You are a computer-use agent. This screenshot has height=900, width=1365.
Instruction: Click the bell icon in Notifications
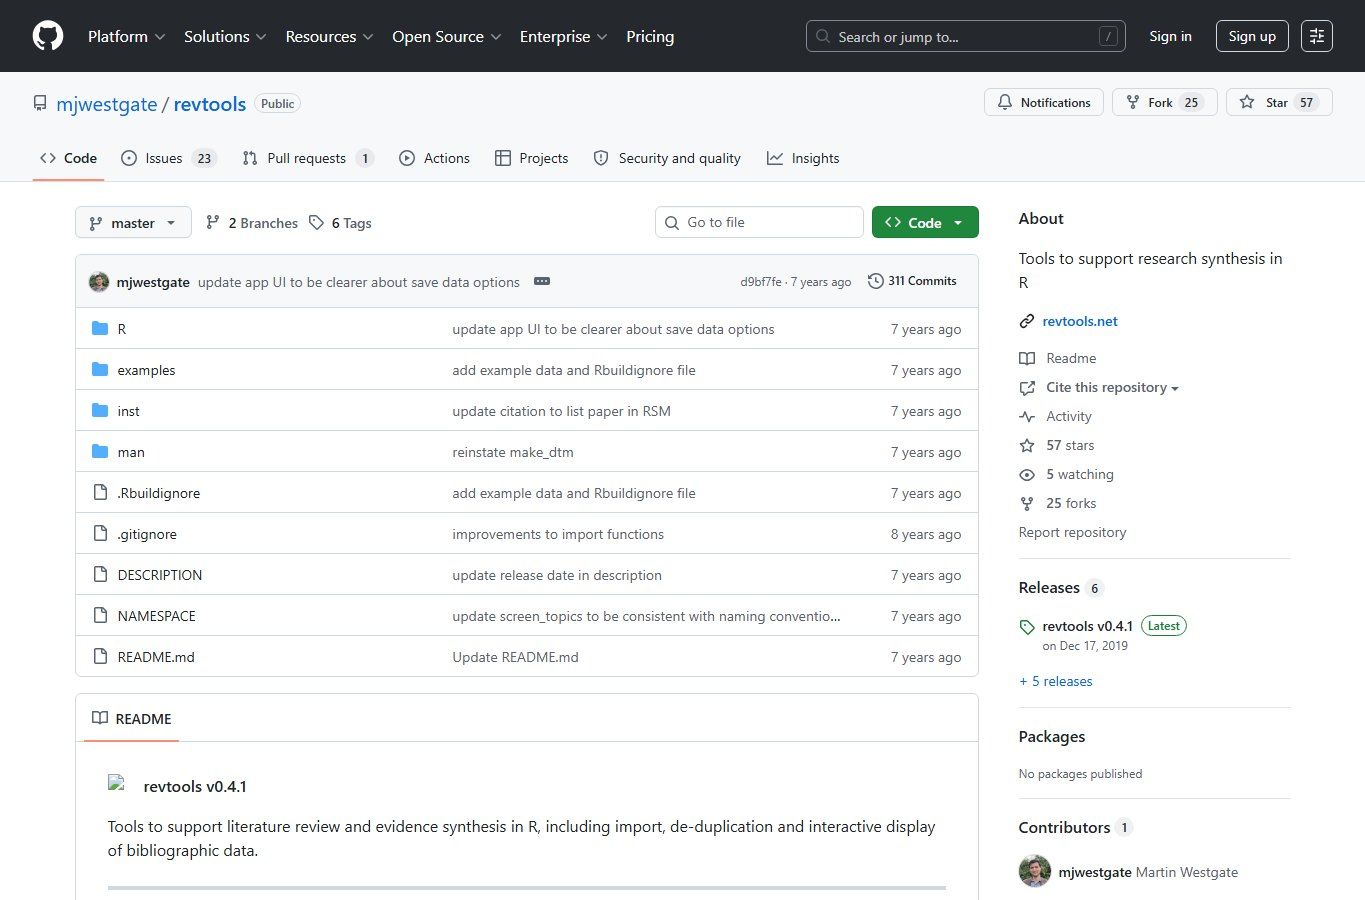coord(1005,102)
